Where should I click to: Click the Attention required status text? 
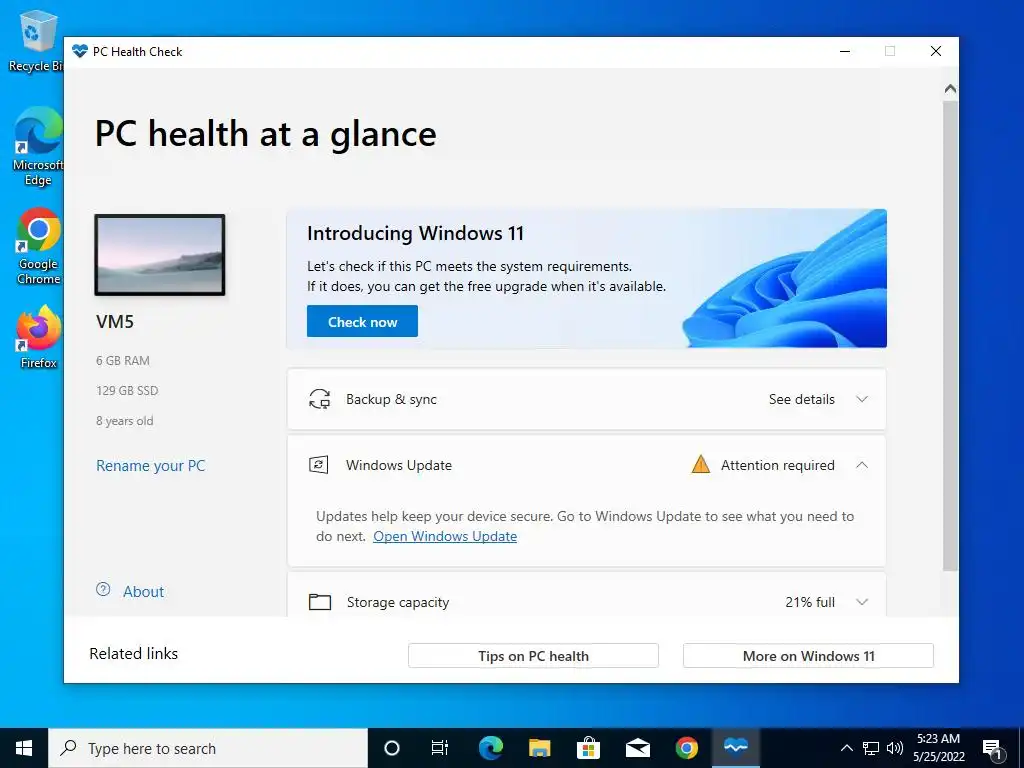(x=777, y=465)
